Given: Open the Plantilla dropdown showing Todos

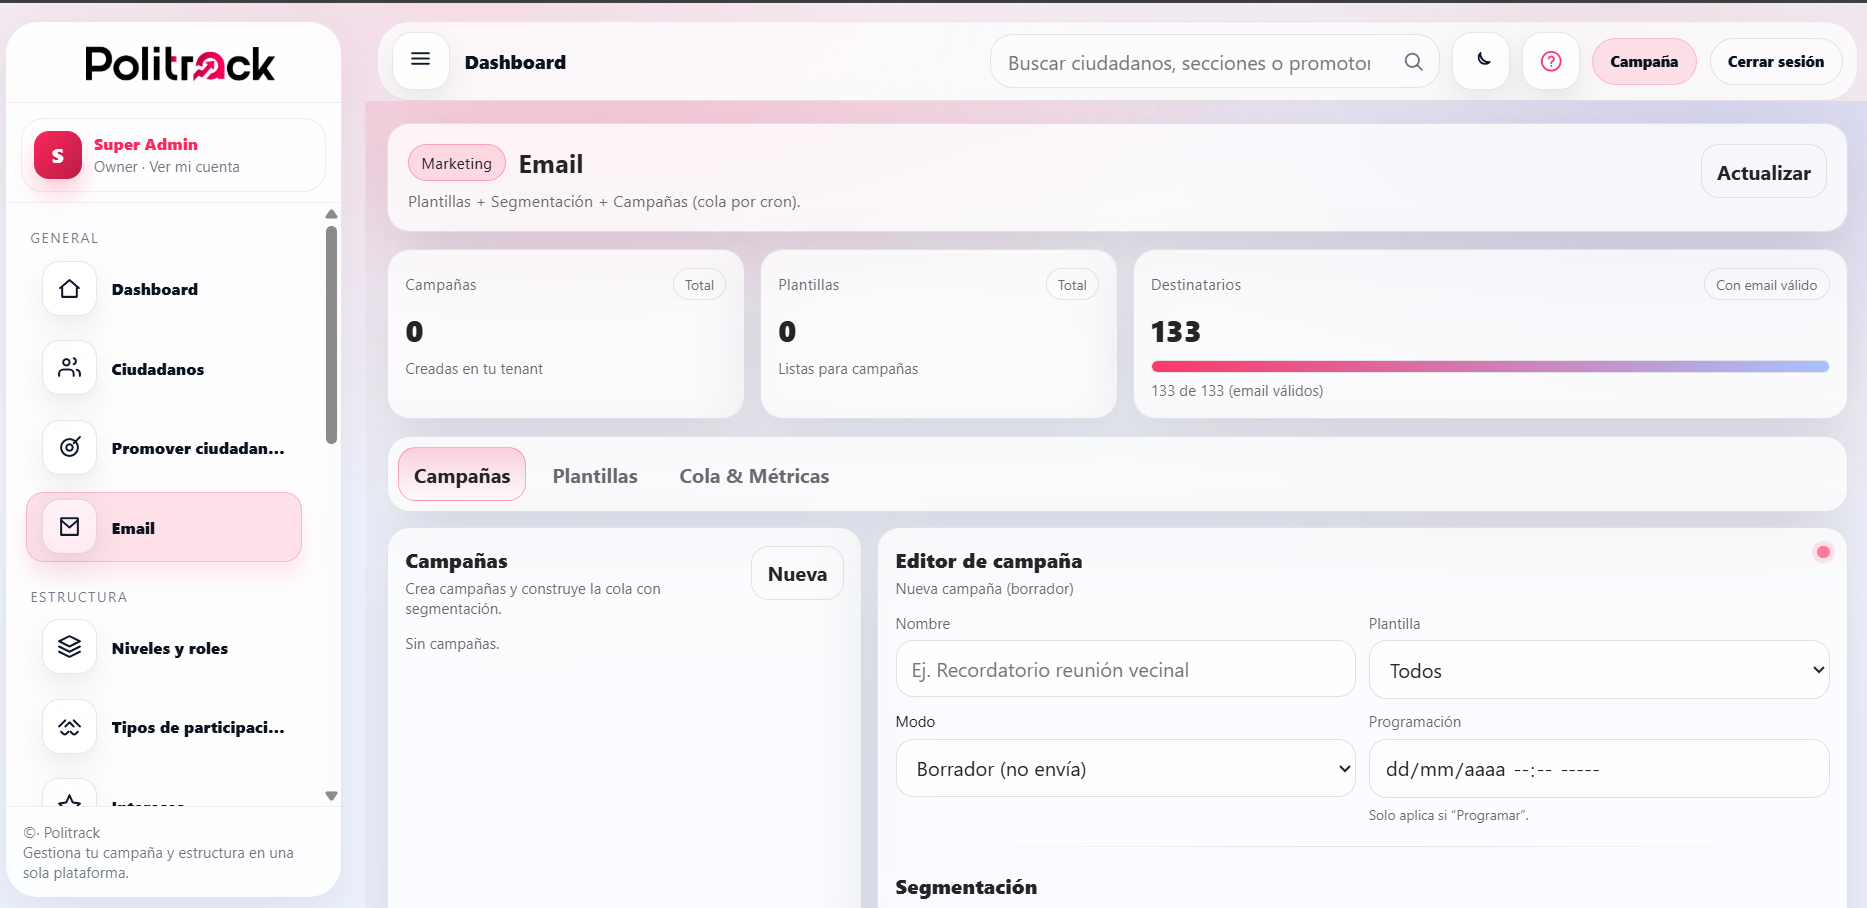Looking at the screenshot, I should coord(1598,670).
